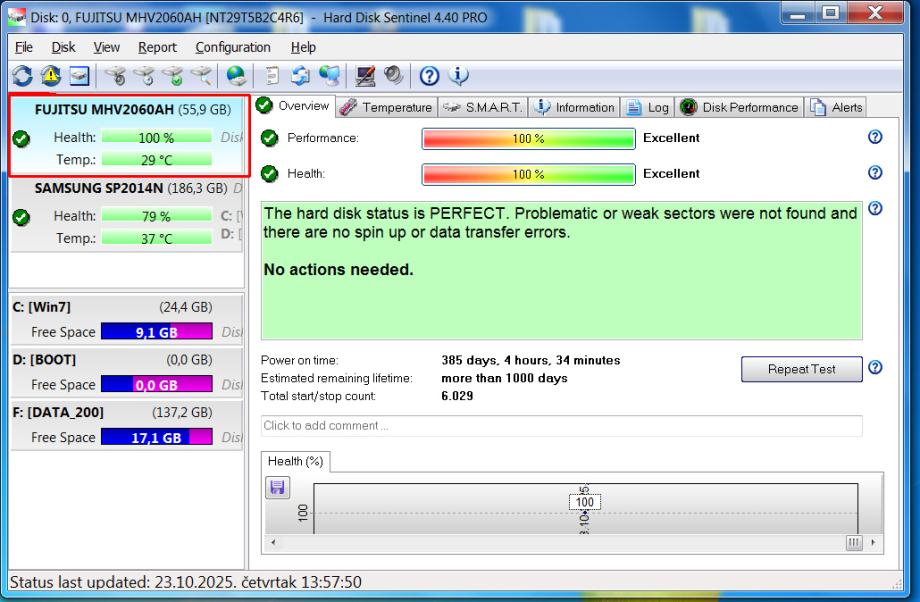Image resolution: width=920 pixels, height=602 pixels.
Task: Click the text document toolbar icon
Action: [272, 76]
